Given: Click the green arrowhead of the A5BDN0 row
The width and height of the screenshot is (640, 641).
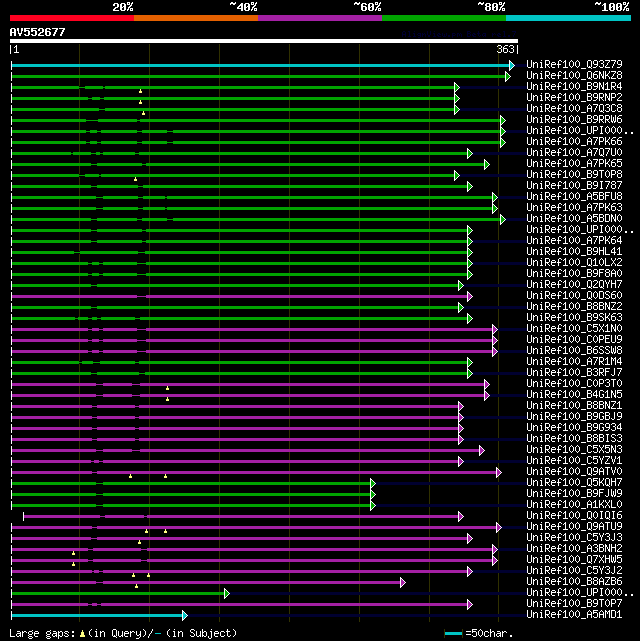Looking at the screenshot, I should tap(503, 220).
